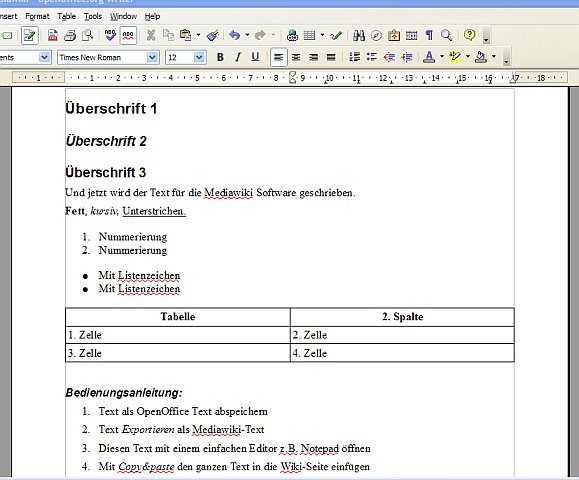Apply Font Color with the A icon
The image size is (579, 480).
point(429,57)
